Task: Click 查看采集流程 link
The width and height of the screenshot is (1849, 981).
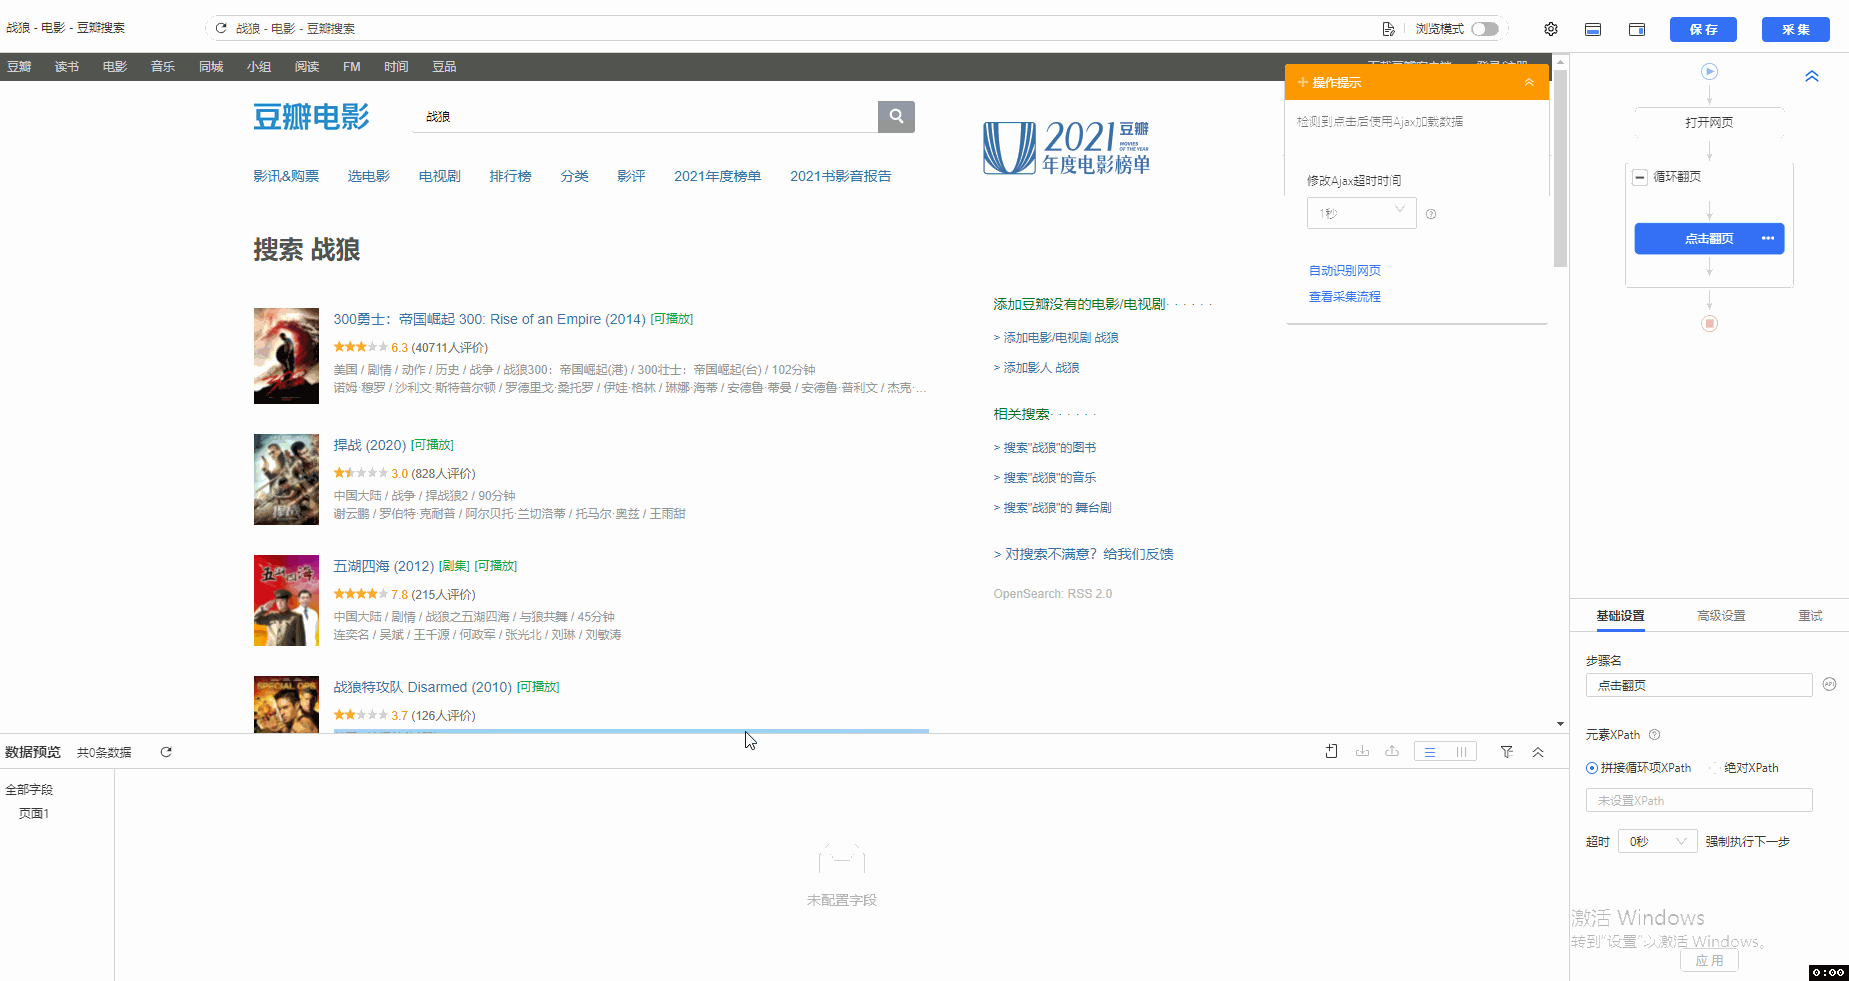Action: (1345, 296)
